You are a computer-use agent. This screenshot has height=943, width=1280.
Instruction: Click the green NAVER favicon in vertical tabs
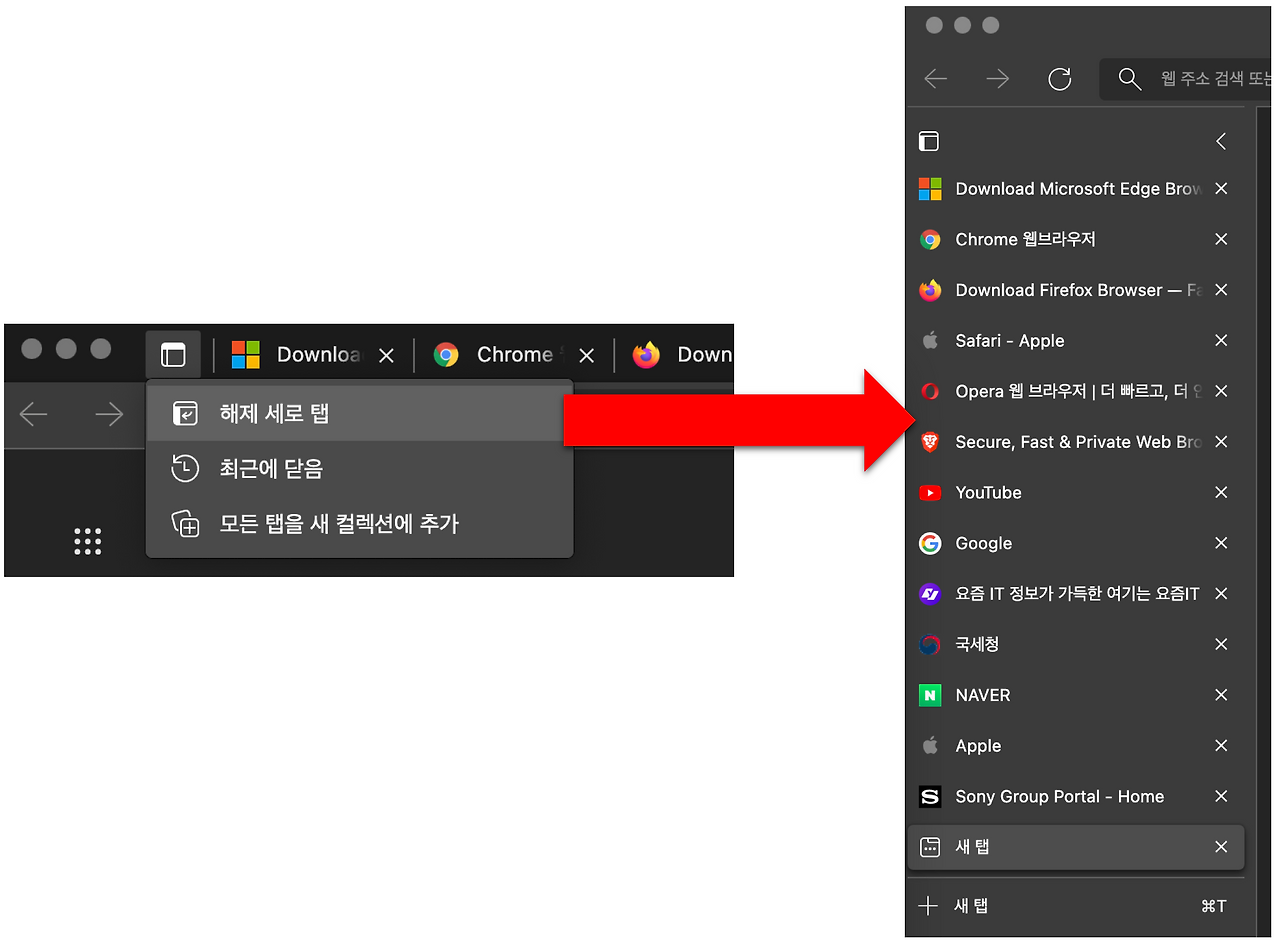[930, 696]
